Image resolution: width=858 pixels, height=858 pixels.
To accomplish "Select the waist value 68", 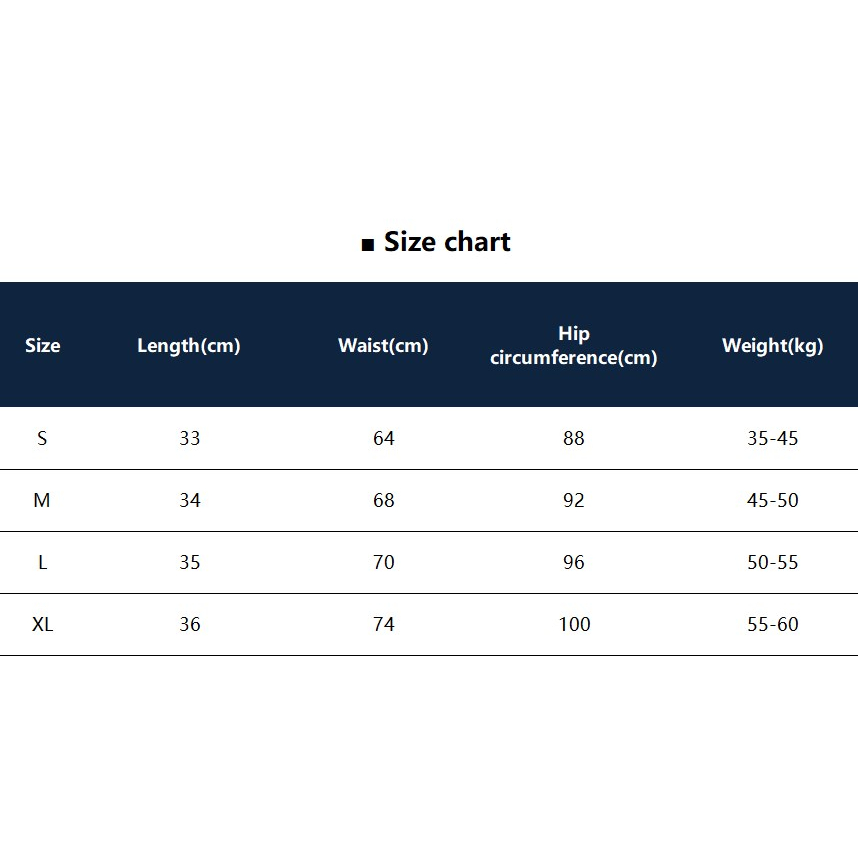I will (384, 500).
